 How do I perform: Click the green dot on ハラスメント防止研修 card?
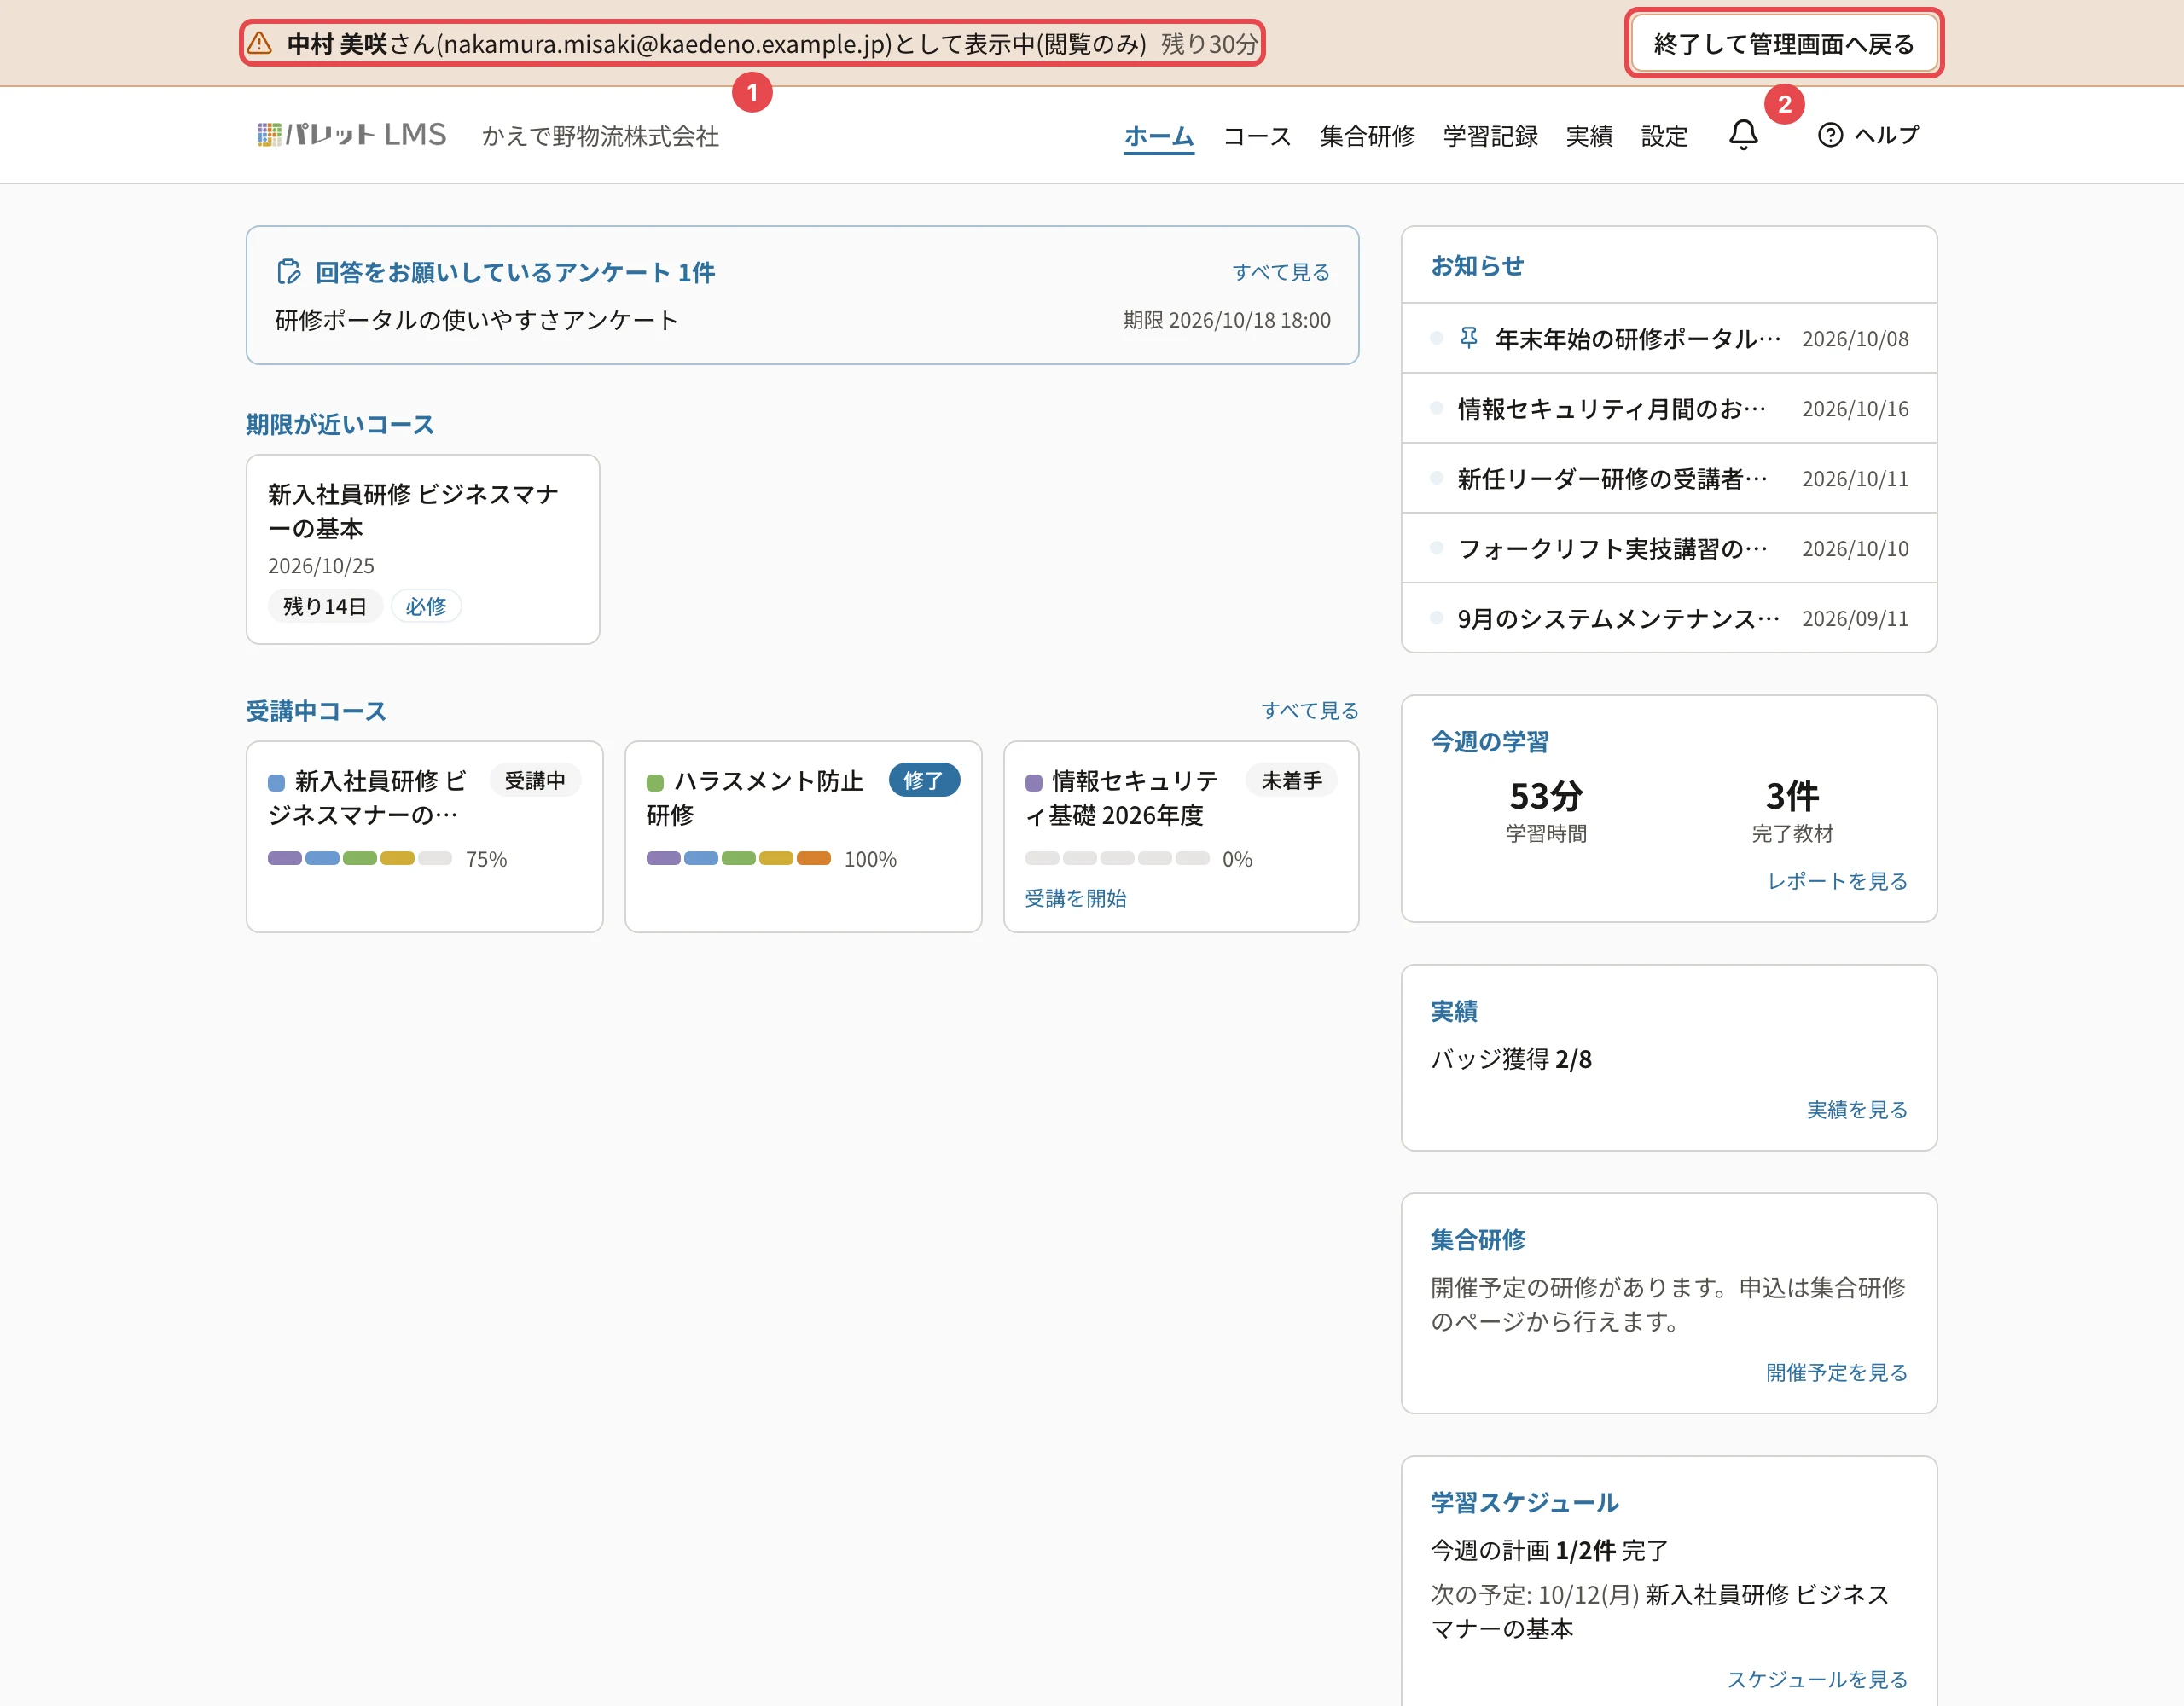tap(655, 781)
